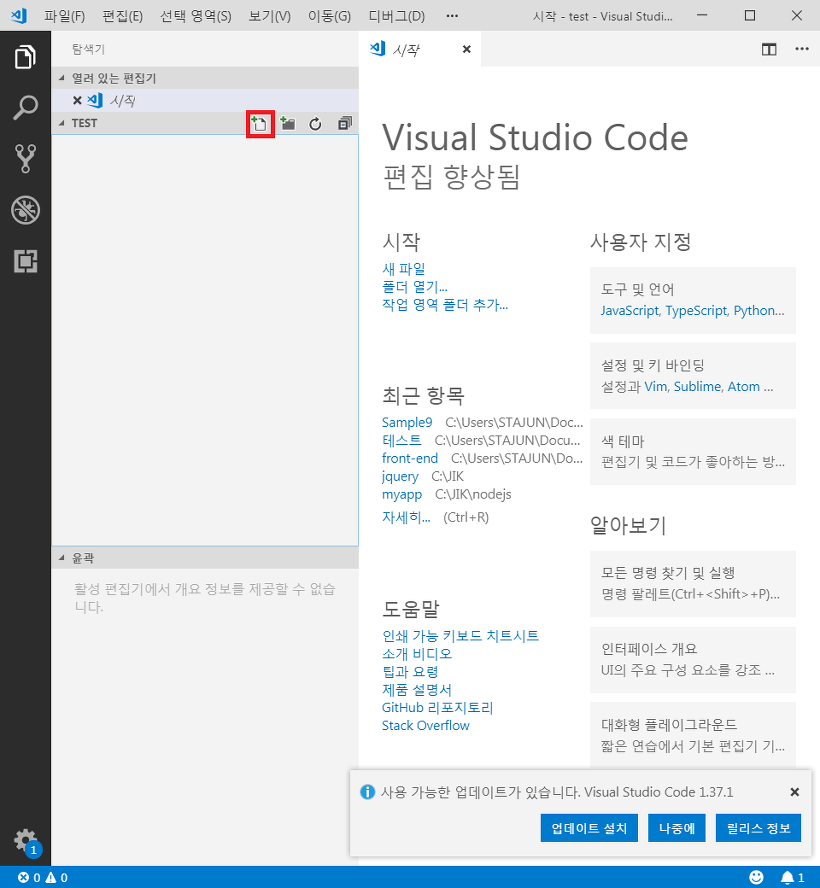Close the 시작 editor tab

point(467,49)
